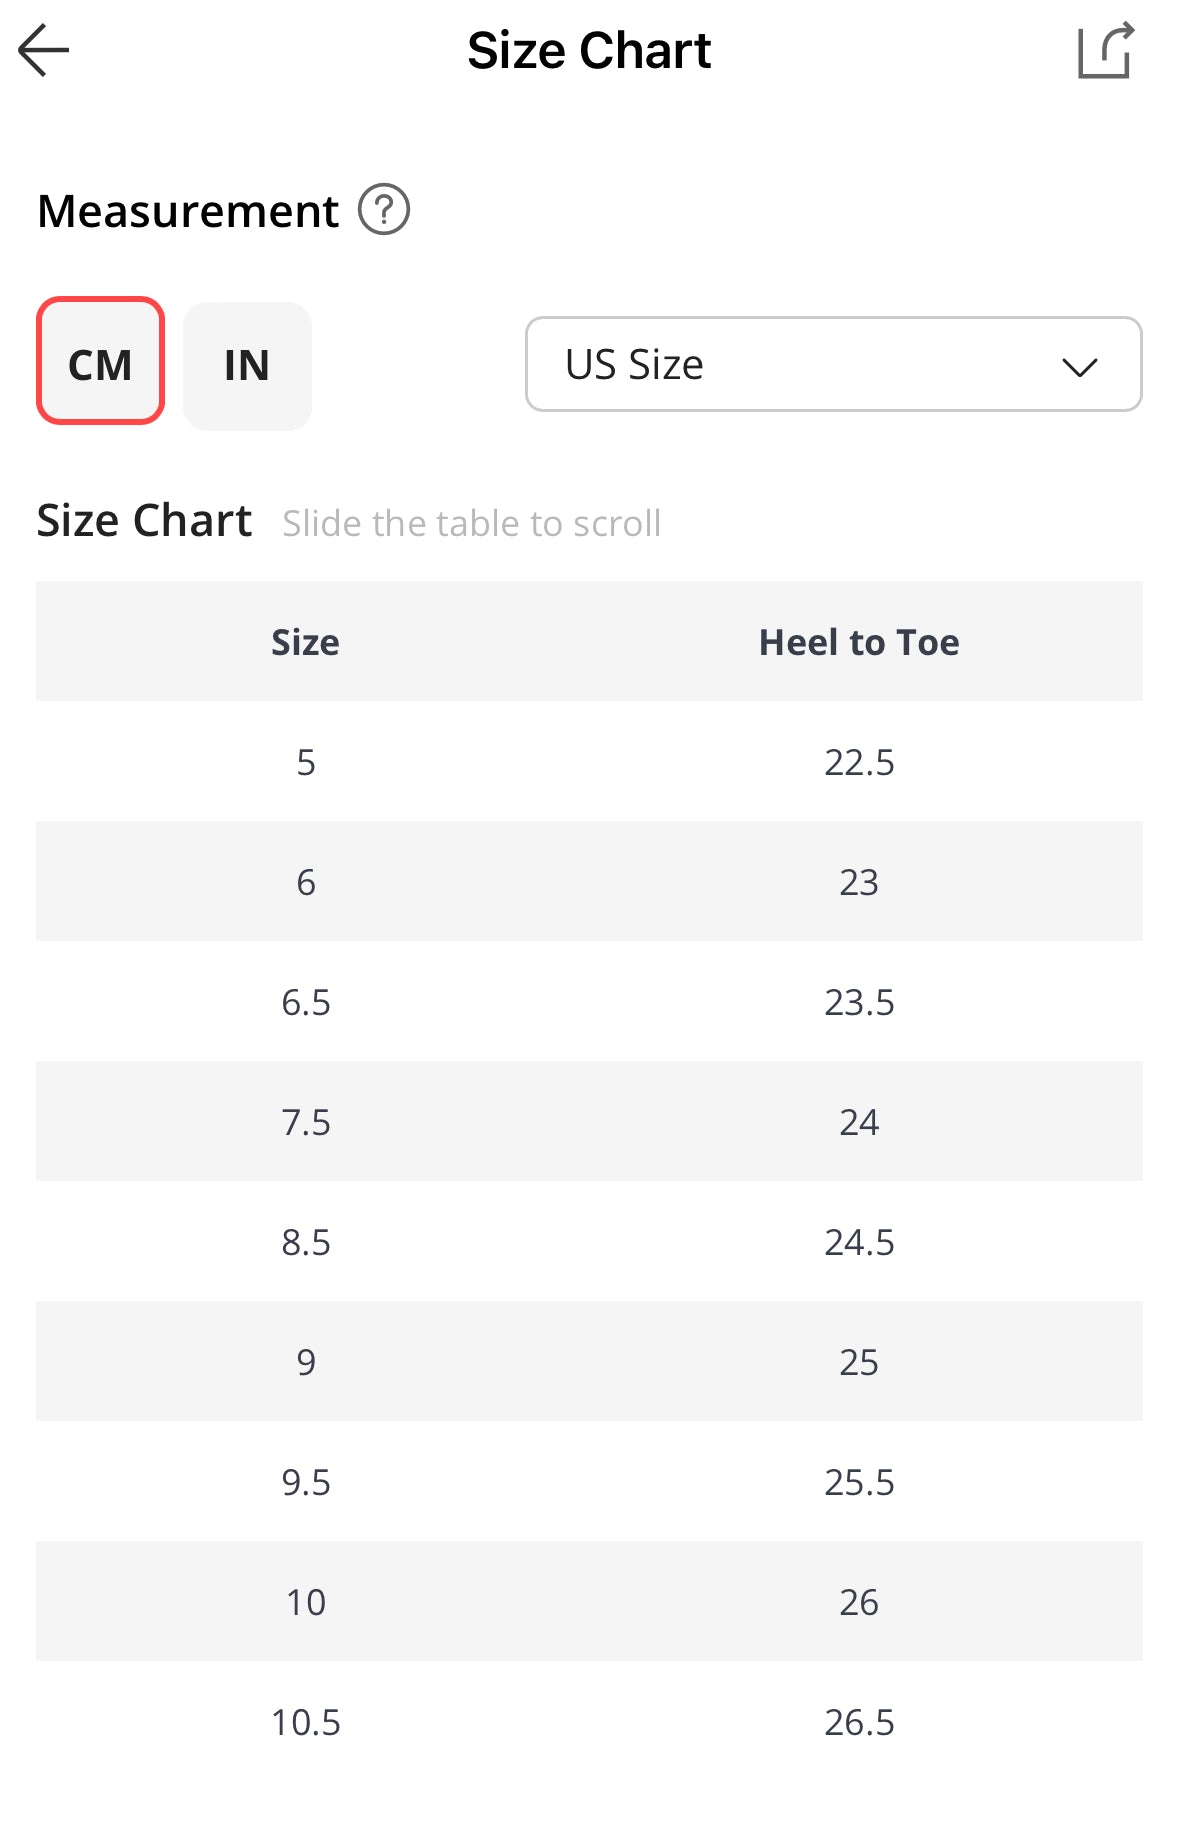Viewport: 1179px width, 1822px height.
Task: Click the Size Chart page title
Action: [x=589, y=50]
